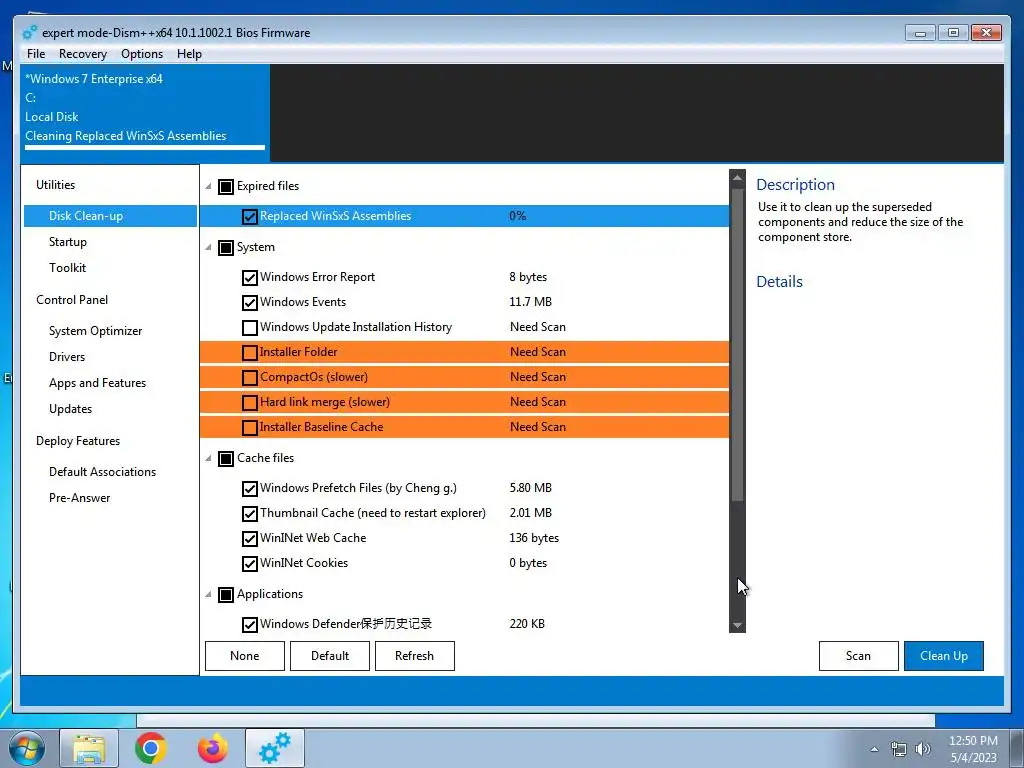Click the Description heading
1024x768 pixels.
[x=795, y=185]
